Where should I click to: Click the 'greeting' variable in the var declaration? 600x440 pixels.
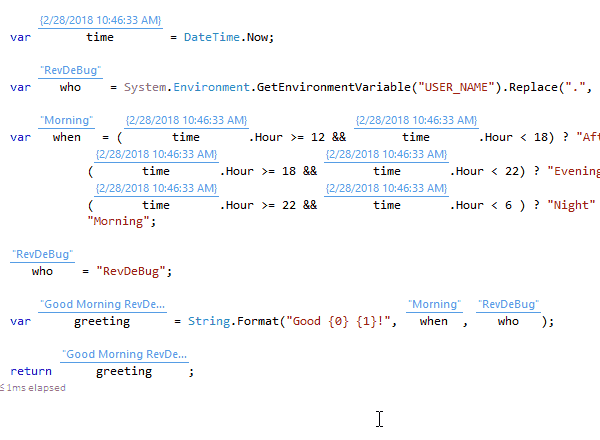(102, 322)
